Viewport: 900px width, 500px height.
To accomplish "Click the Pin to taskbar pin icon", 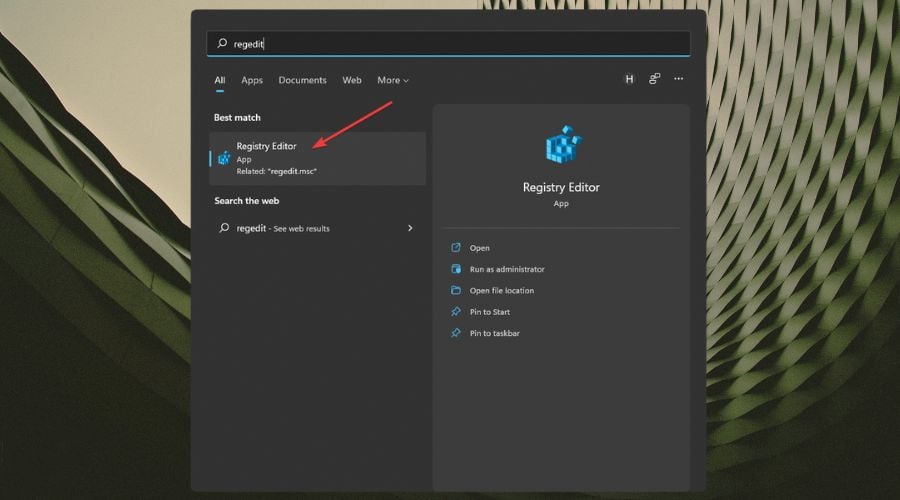I will [456, 333].
